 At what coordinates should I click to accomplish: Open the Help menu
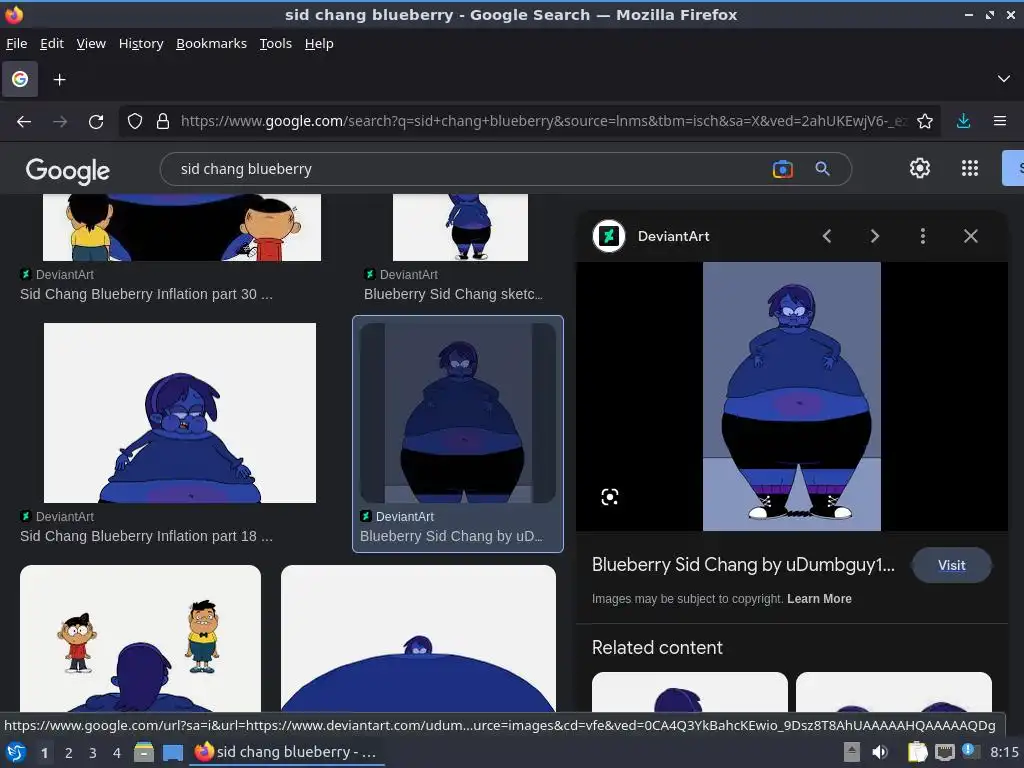point(319,44)
